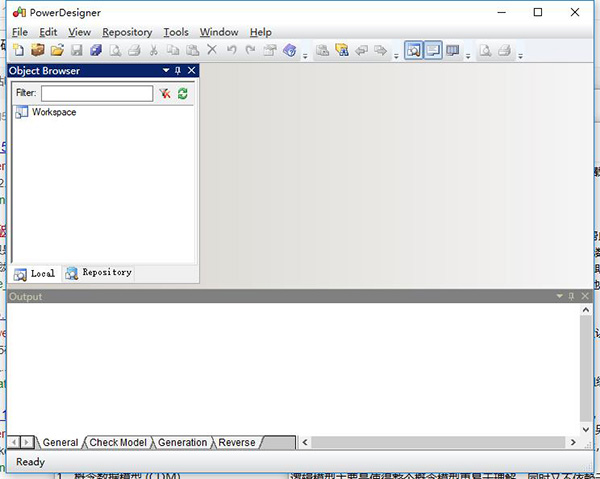The height and width of the screenshot is (479, 600).
Task: Open the Edit menu
Action: (x=48, y=32)
